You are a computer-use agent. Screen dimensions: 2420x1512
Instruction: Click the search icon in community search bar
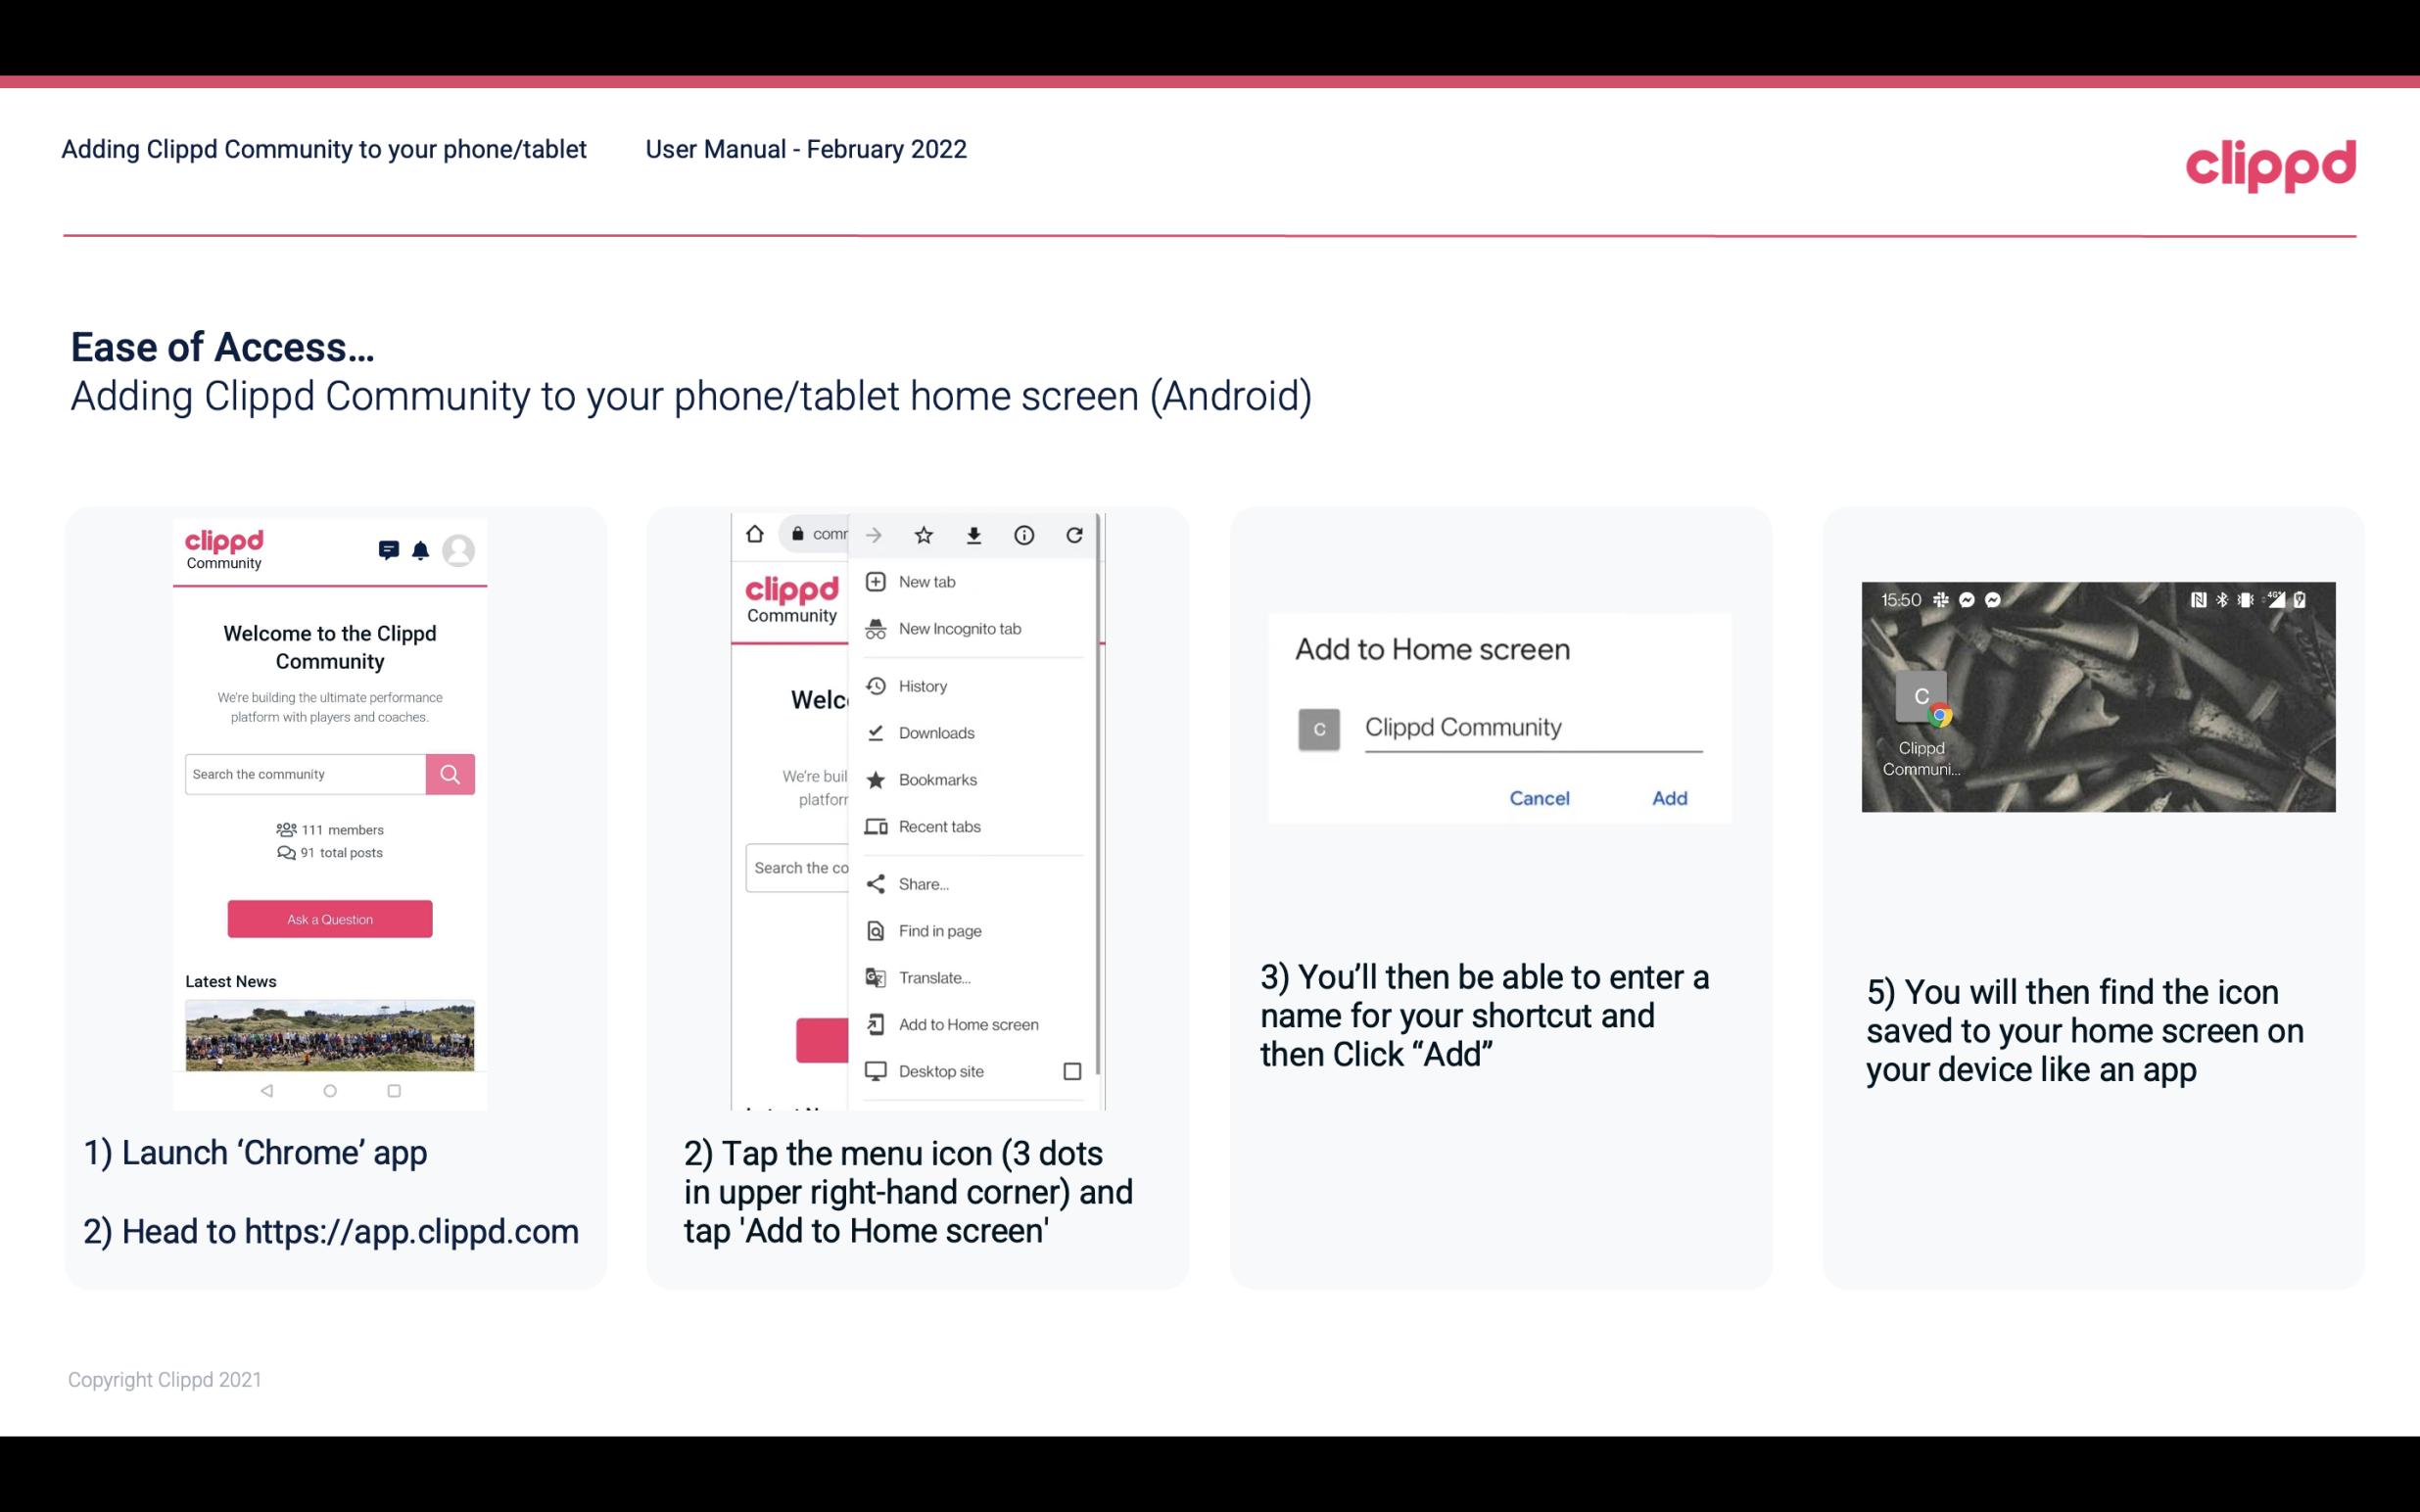click(448, 774)
